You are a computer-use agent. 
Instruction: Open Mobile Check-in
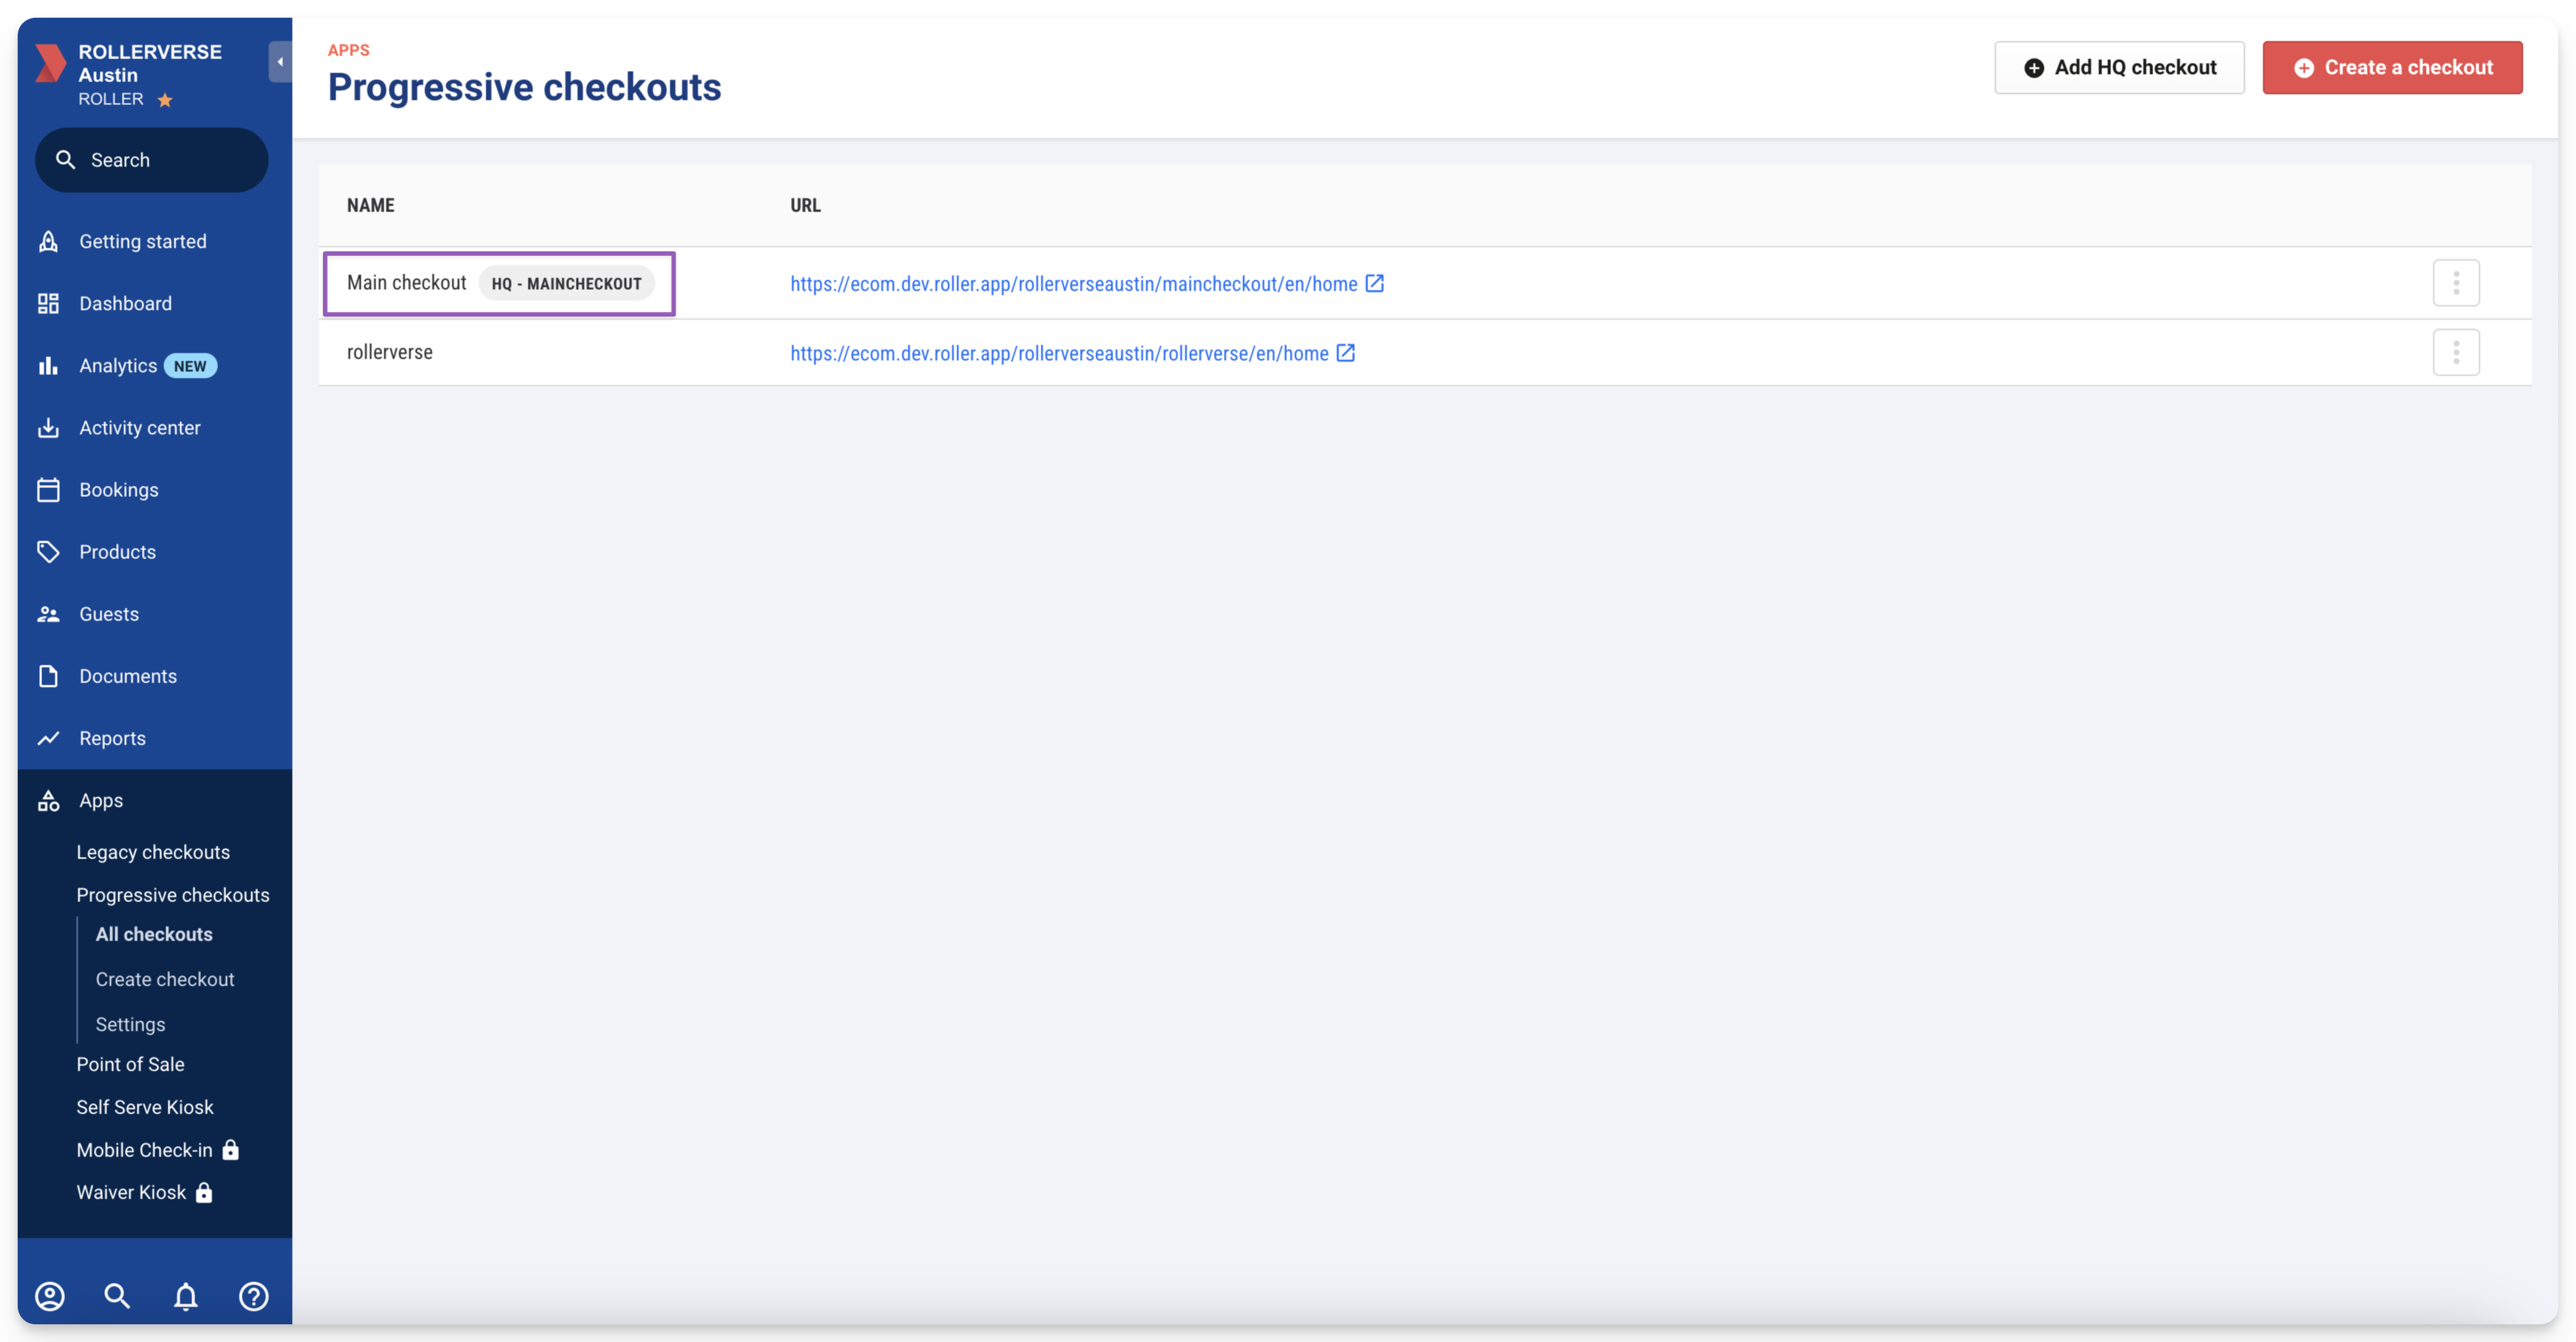145,1150
